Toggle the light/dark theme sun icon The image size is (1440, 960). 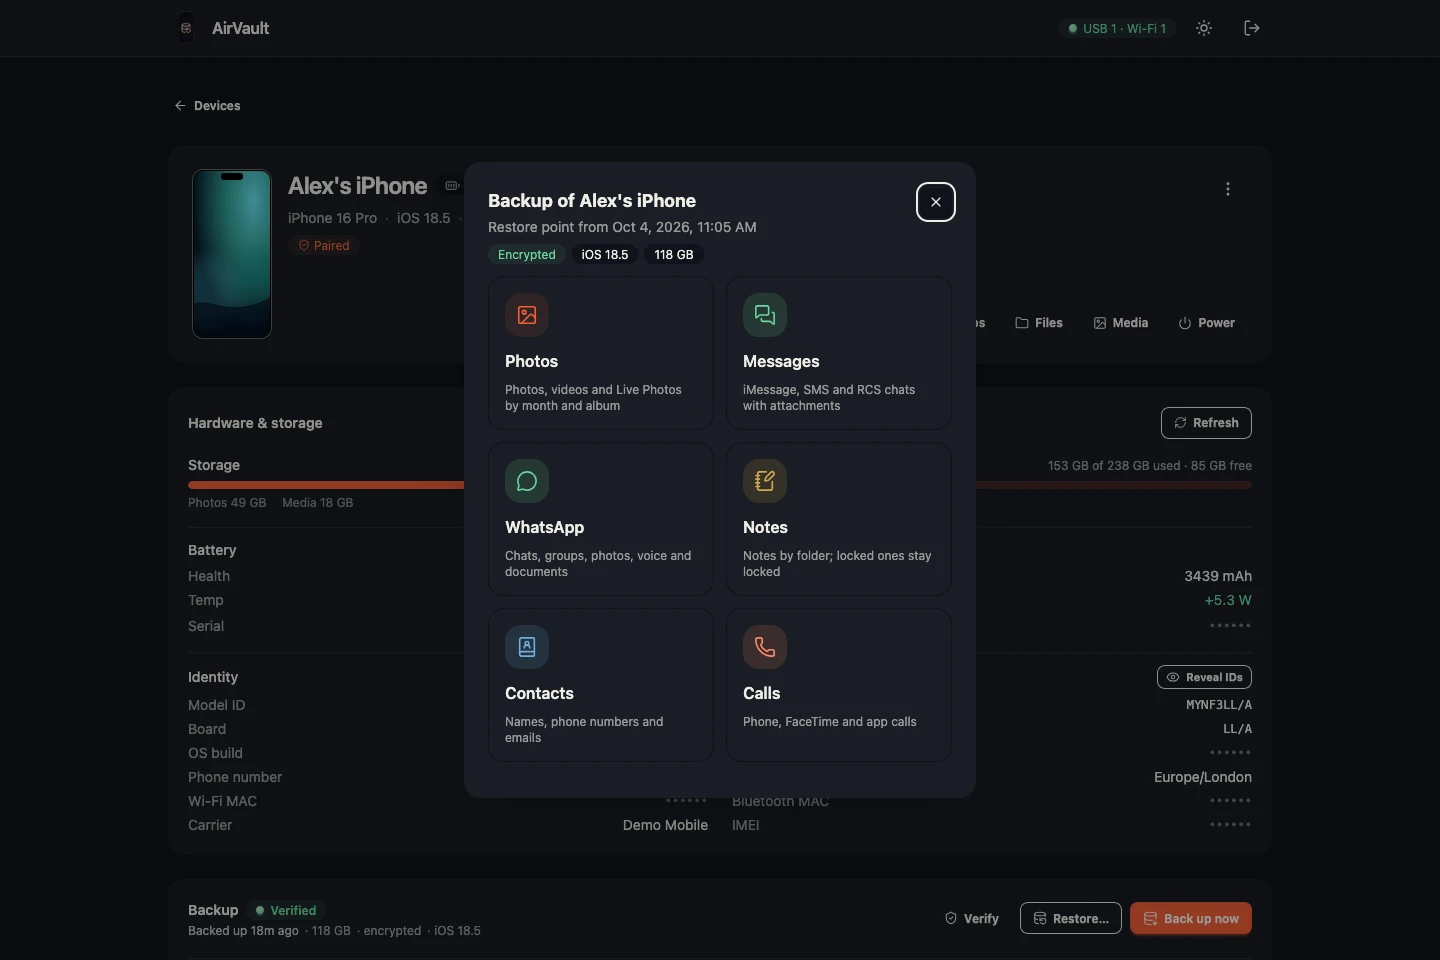[1204, 28]
